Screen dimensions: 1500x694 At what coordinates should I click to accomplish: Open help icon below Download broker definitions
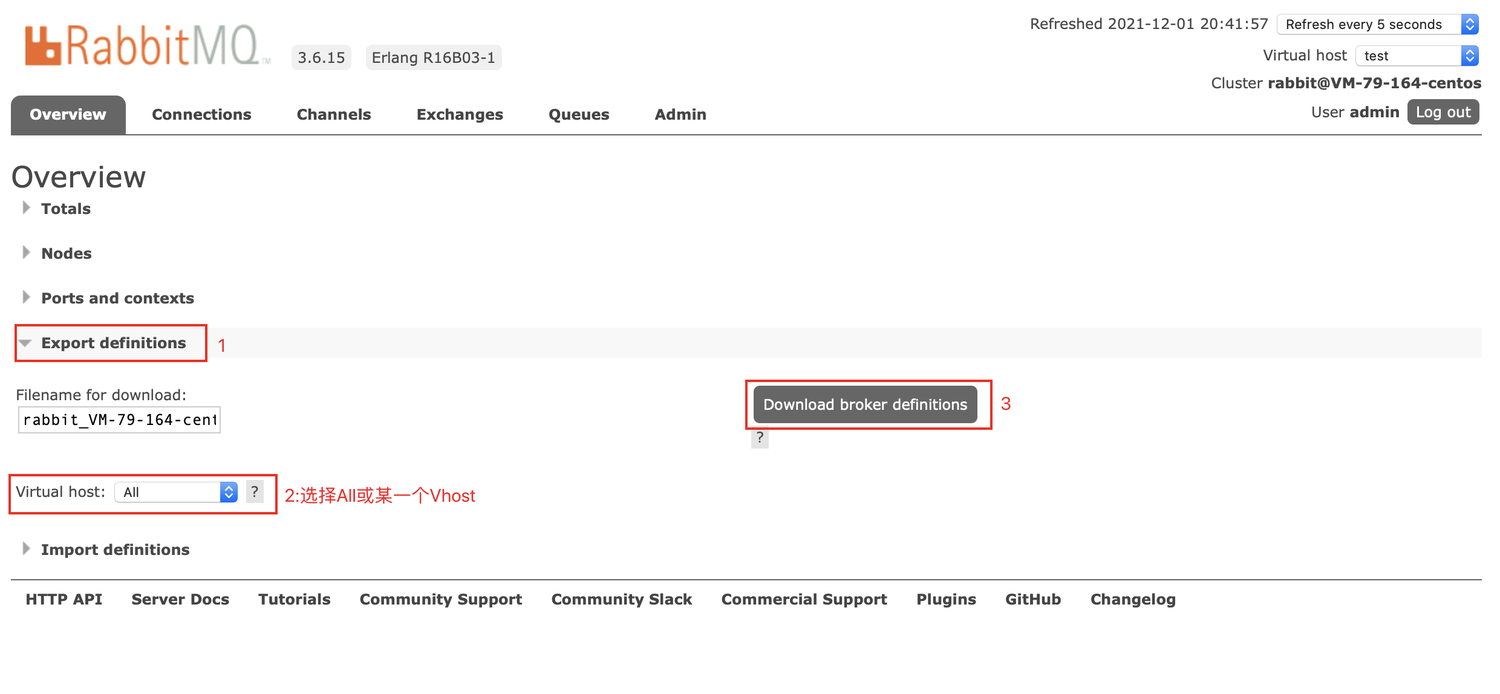click(760, 438)
